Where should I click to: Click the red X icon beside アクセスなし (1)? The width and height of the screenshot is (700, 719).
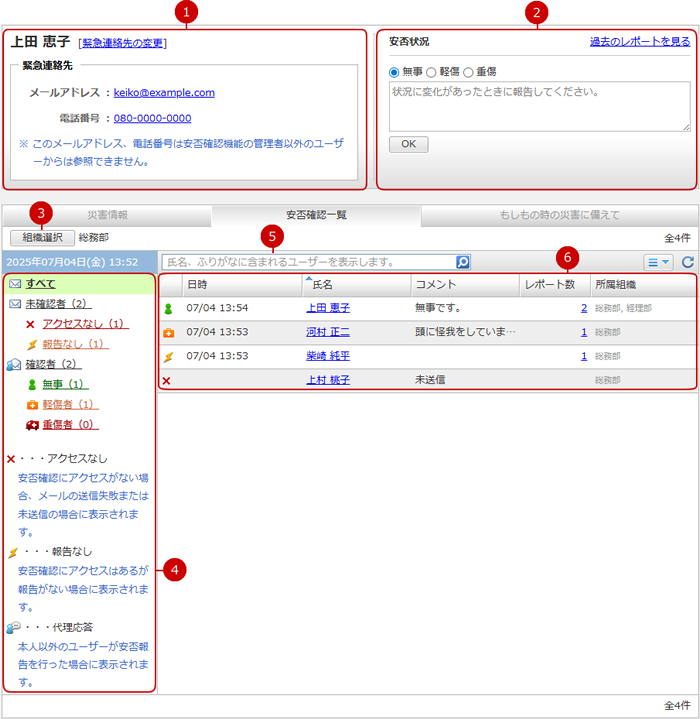30,325
